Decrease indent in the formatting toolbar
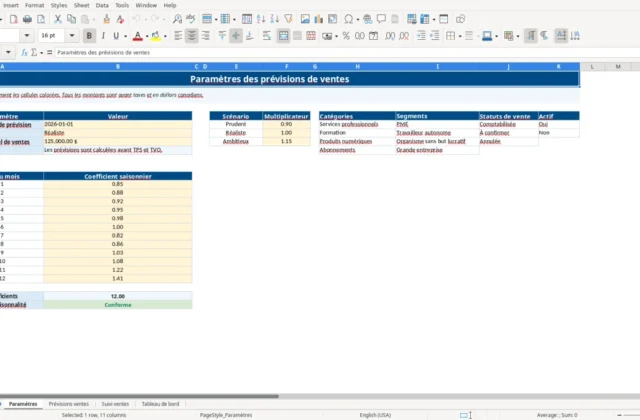This screenshot has height=420, width=640. click(x=435, y=36)
